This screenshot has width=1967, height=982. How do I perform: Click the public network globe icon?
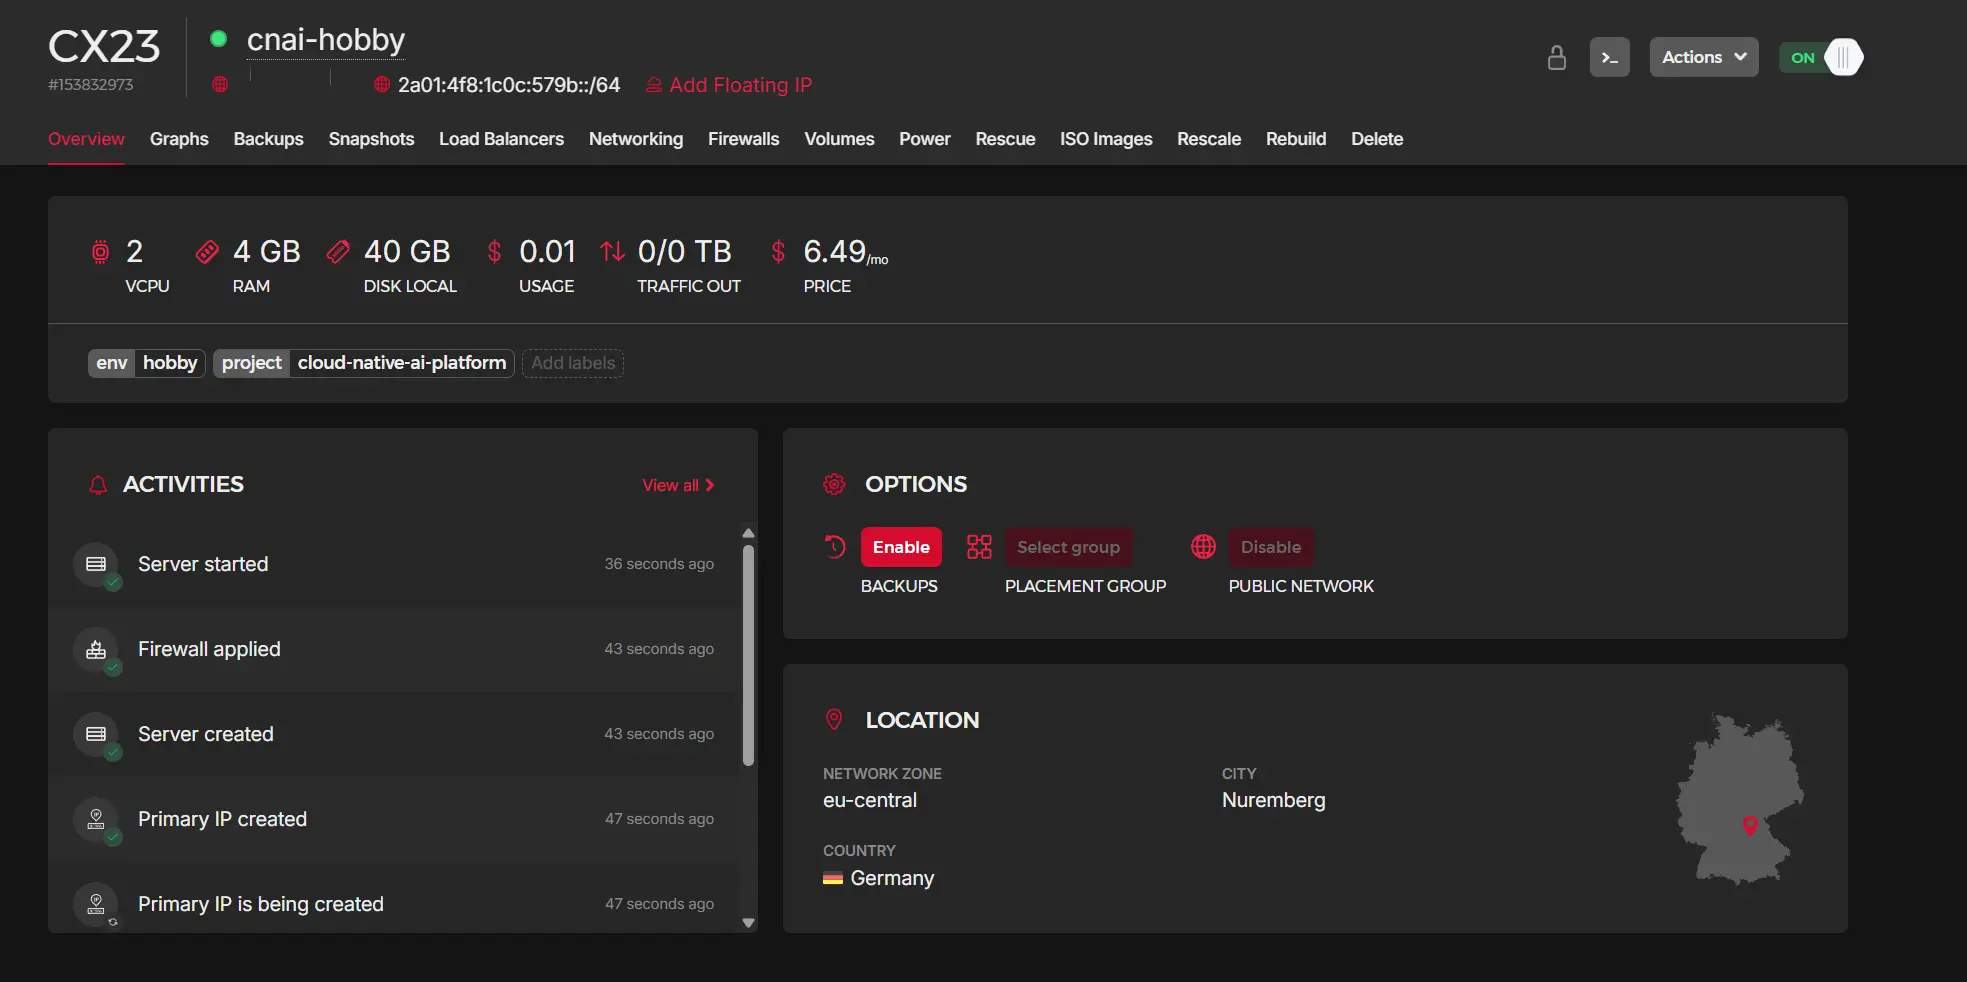point(1203,547)
